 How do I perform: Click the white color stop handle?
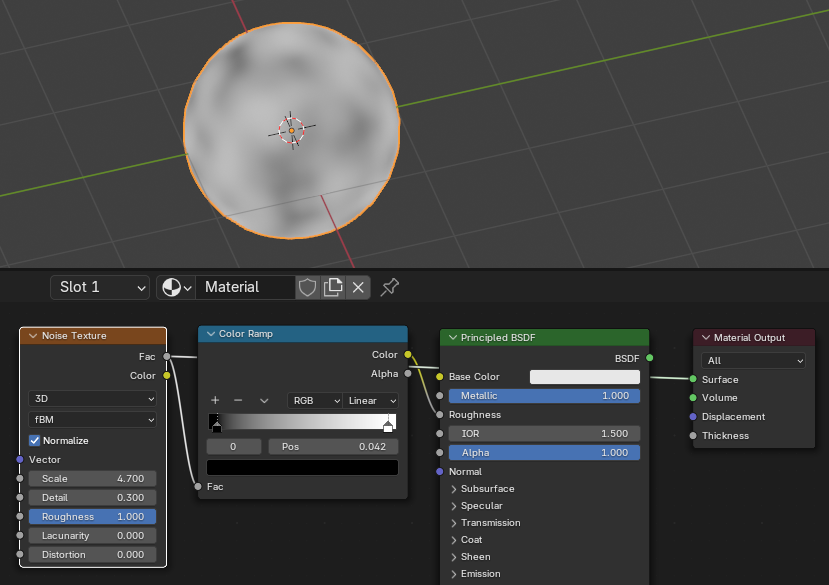click(388, 424)
